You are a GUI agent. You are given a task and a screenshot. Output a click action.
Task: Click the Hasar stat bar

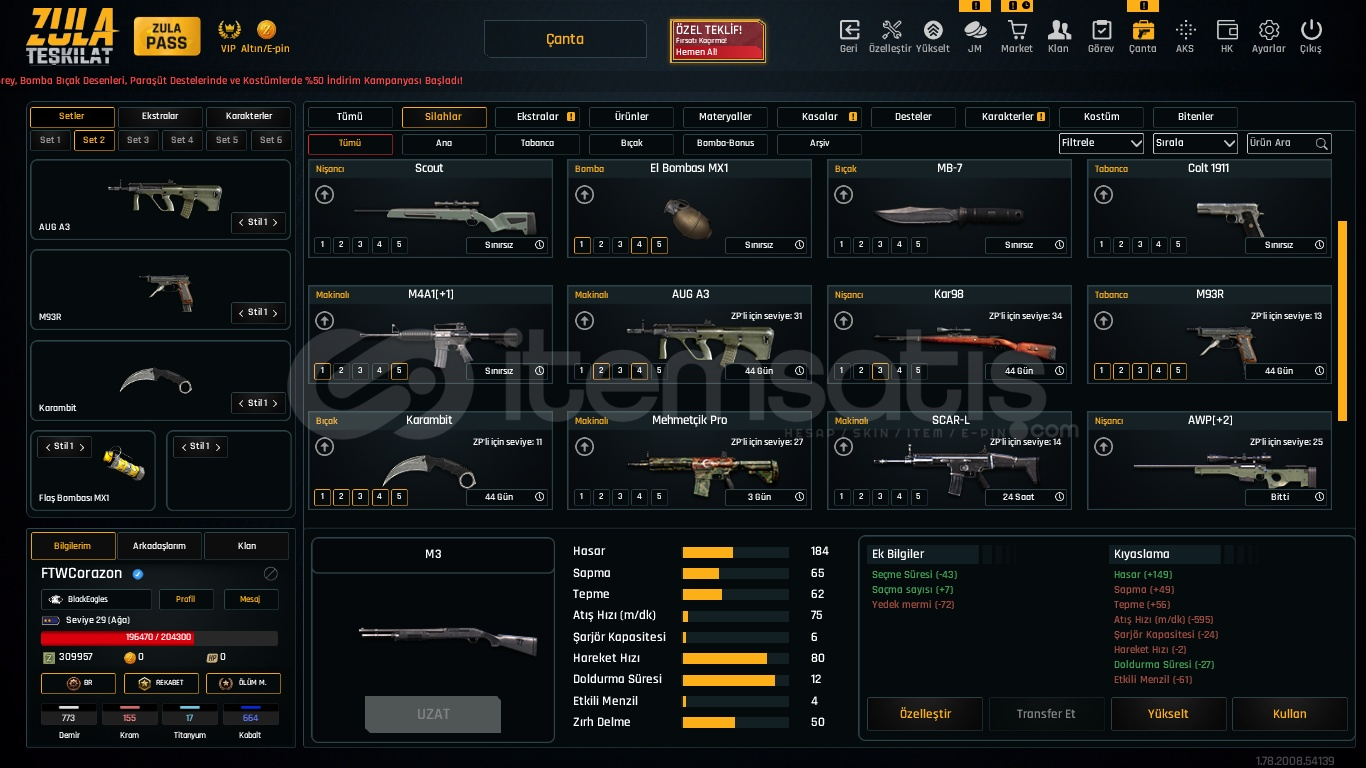point(736,552)
